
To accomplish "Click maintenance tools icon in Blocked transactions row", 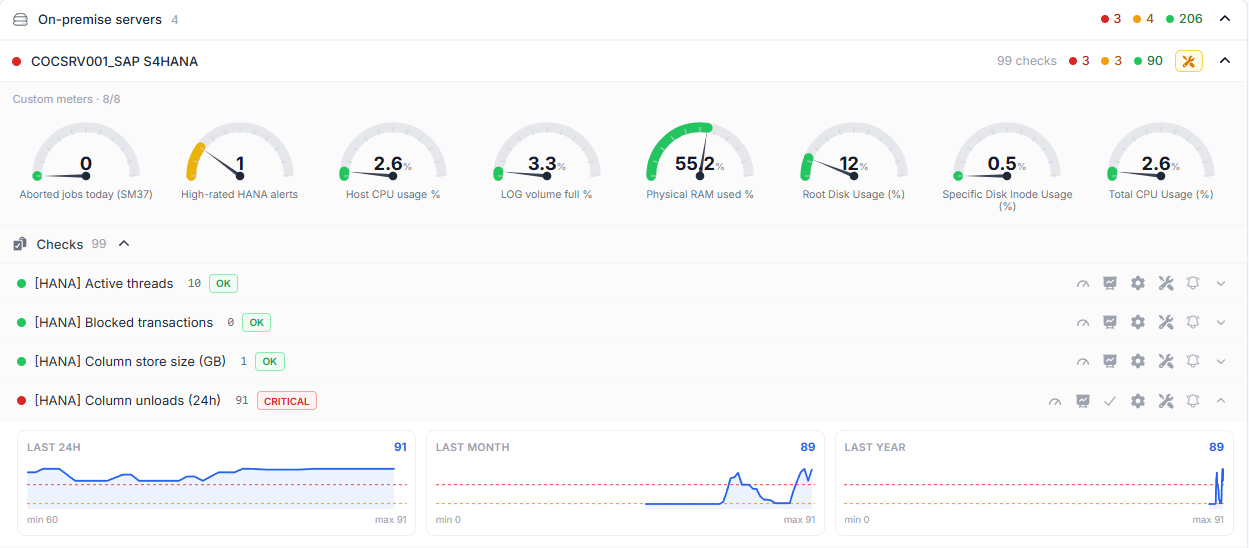I will click(x=1165, y=322).
